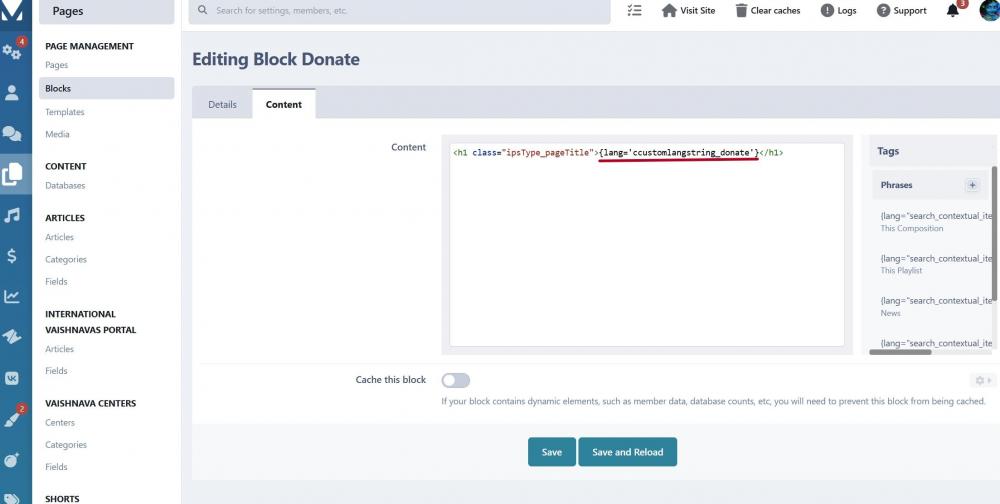Screen dimensions: 1000x504
Task: Open the tag icon at sidebar bottom
Action: coord(11,498)
